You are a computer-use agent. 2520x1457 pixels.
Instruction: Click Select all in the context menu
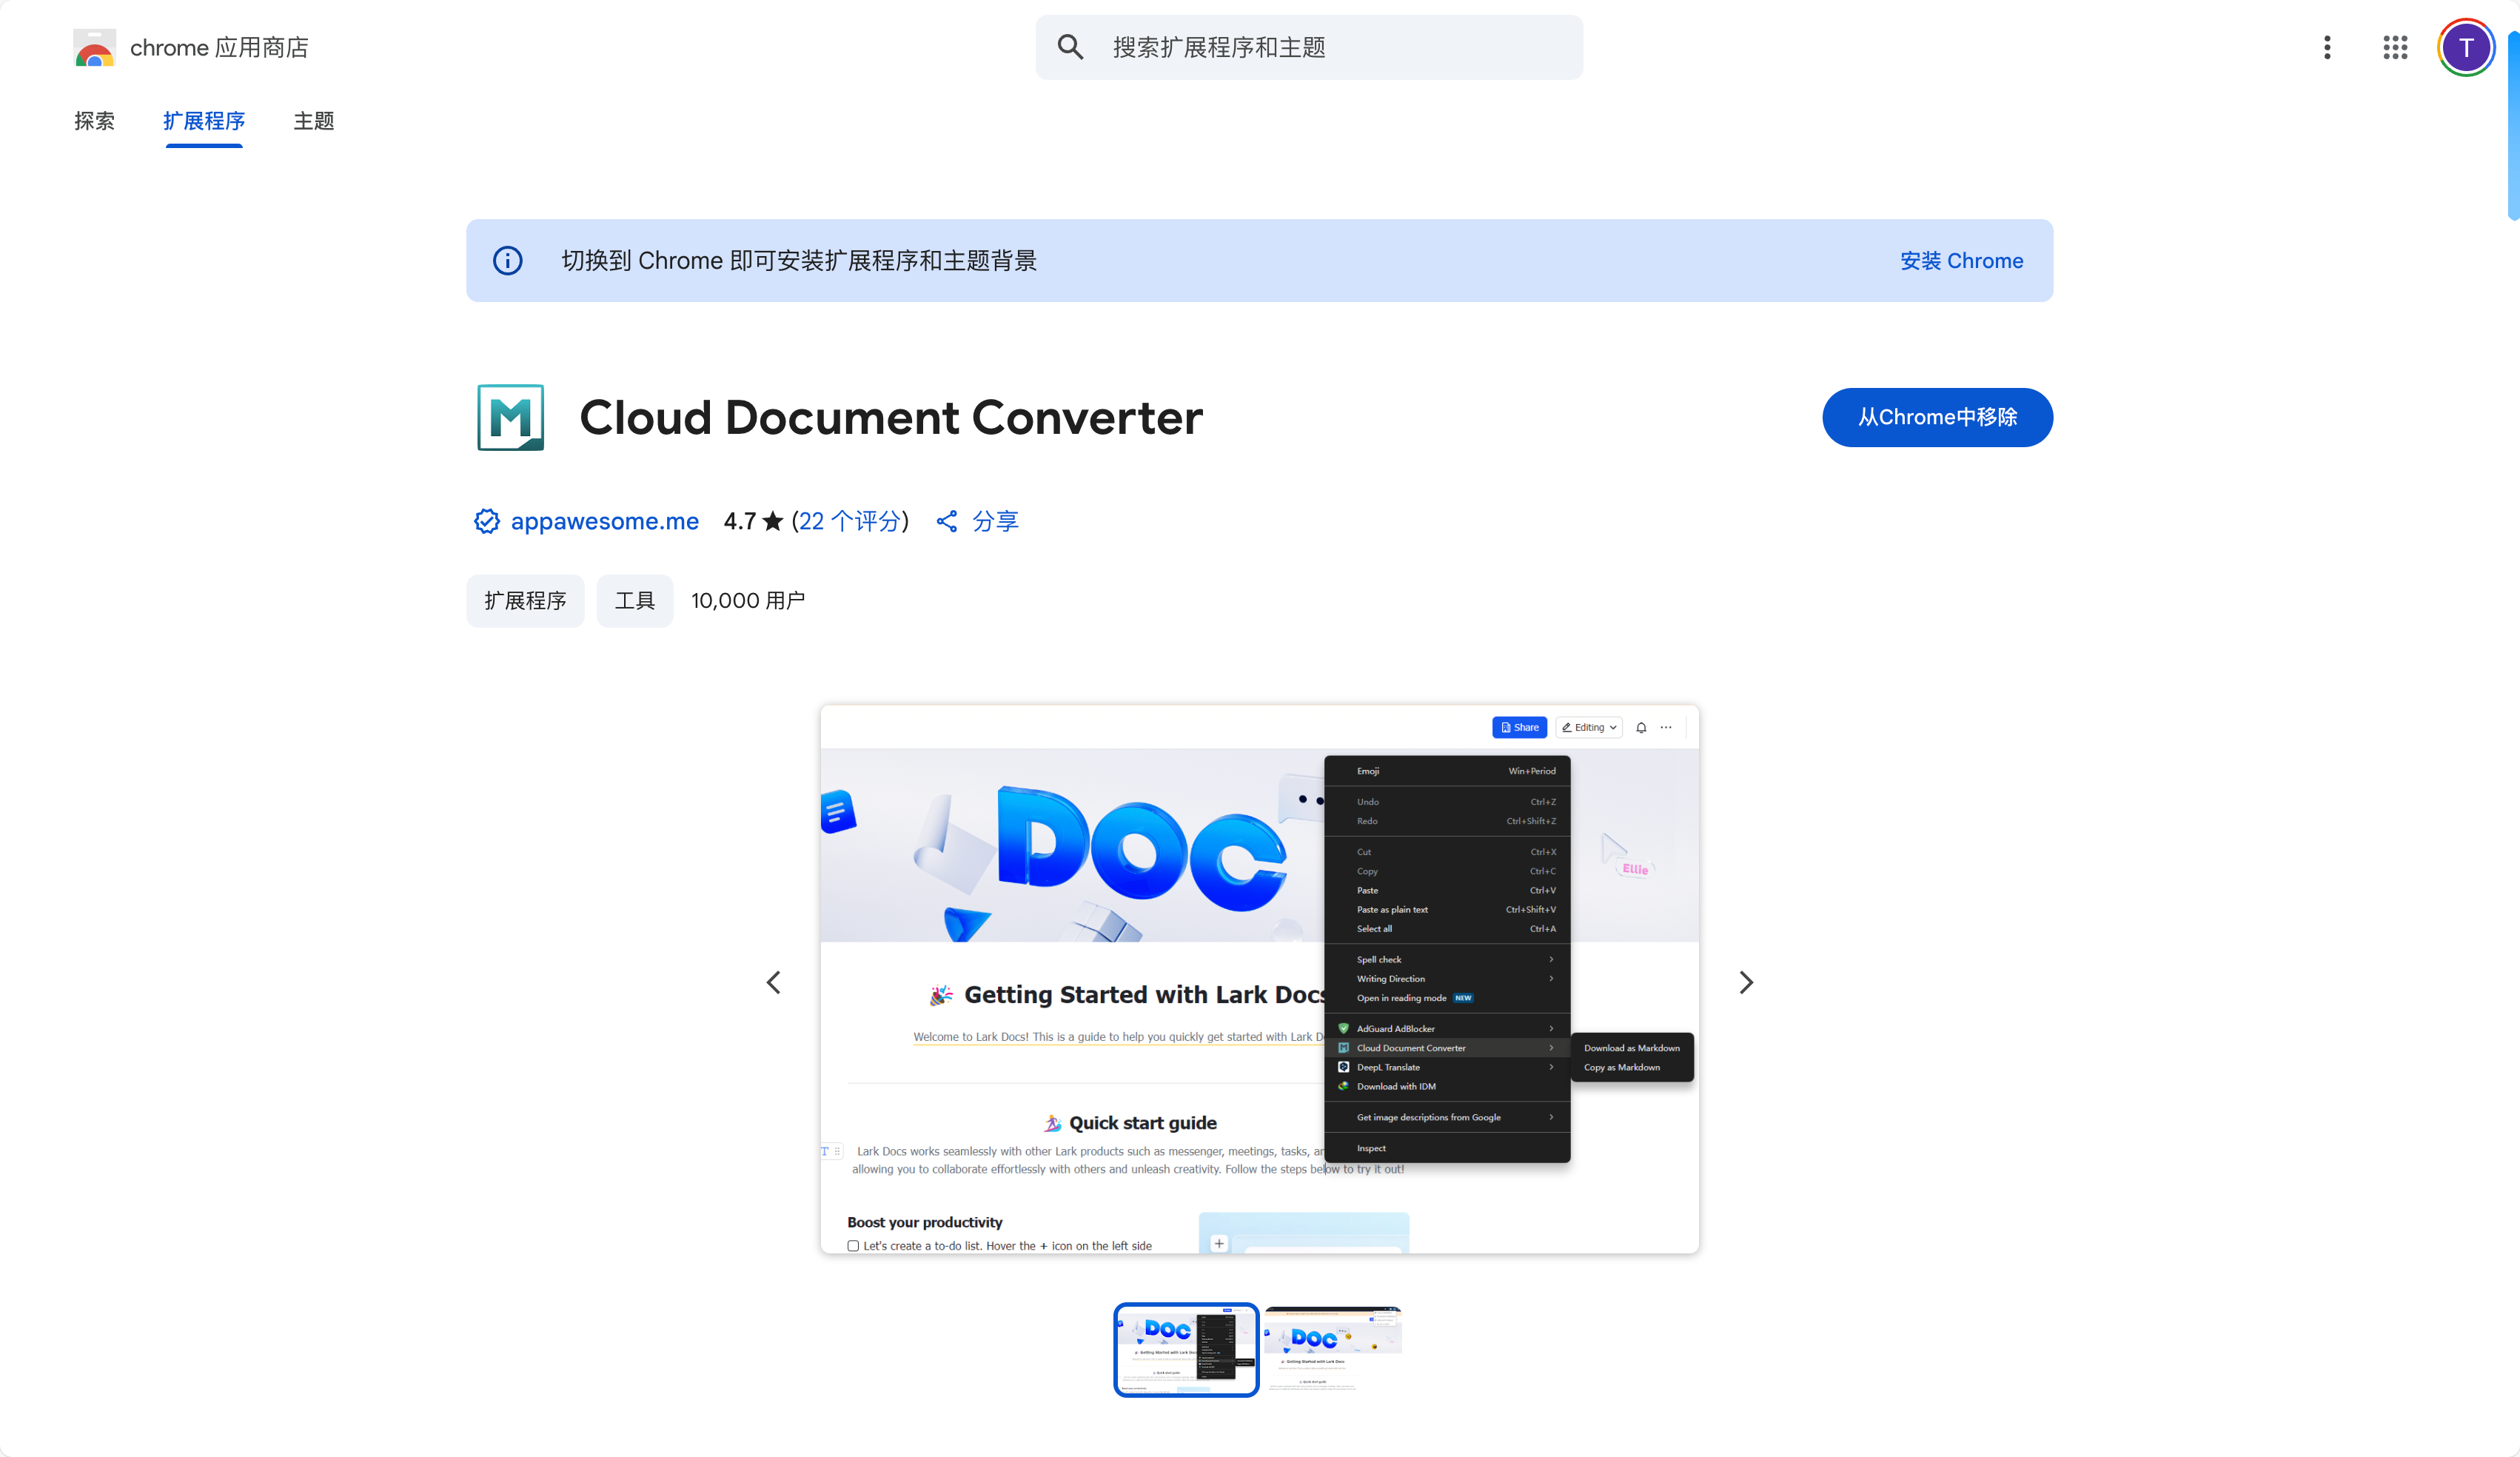(x=1447, y=928)
